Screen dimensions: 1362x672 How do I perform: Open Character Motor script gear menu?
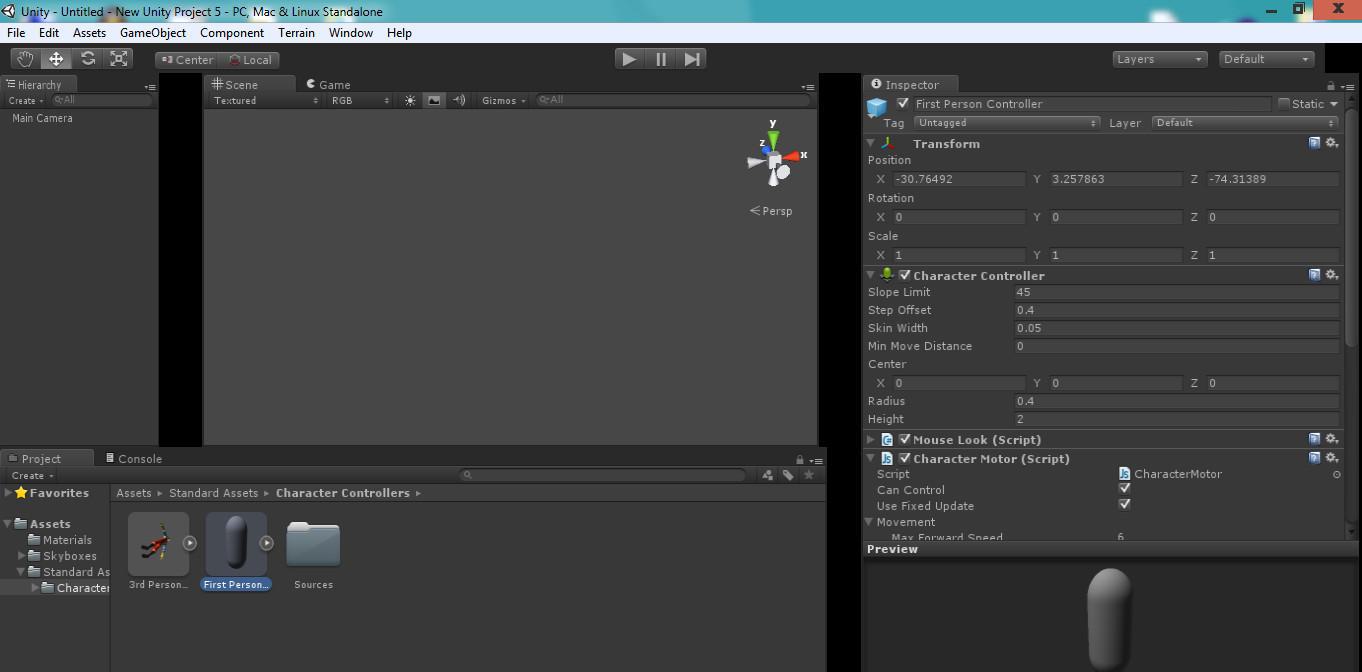coord(1332,458)
